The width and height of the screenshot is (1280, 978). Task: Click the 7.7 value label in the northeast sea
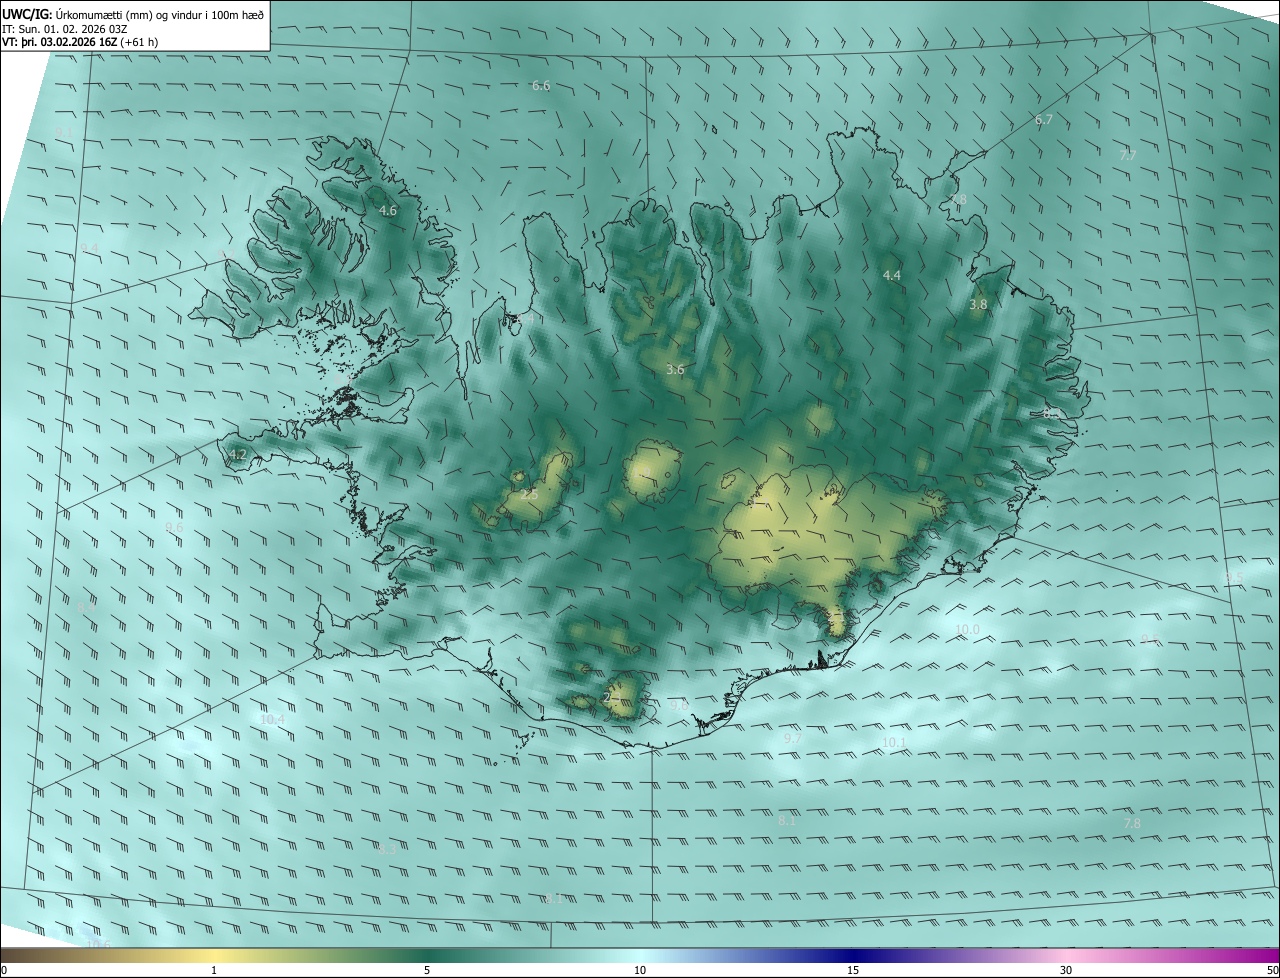[1127, 156]
